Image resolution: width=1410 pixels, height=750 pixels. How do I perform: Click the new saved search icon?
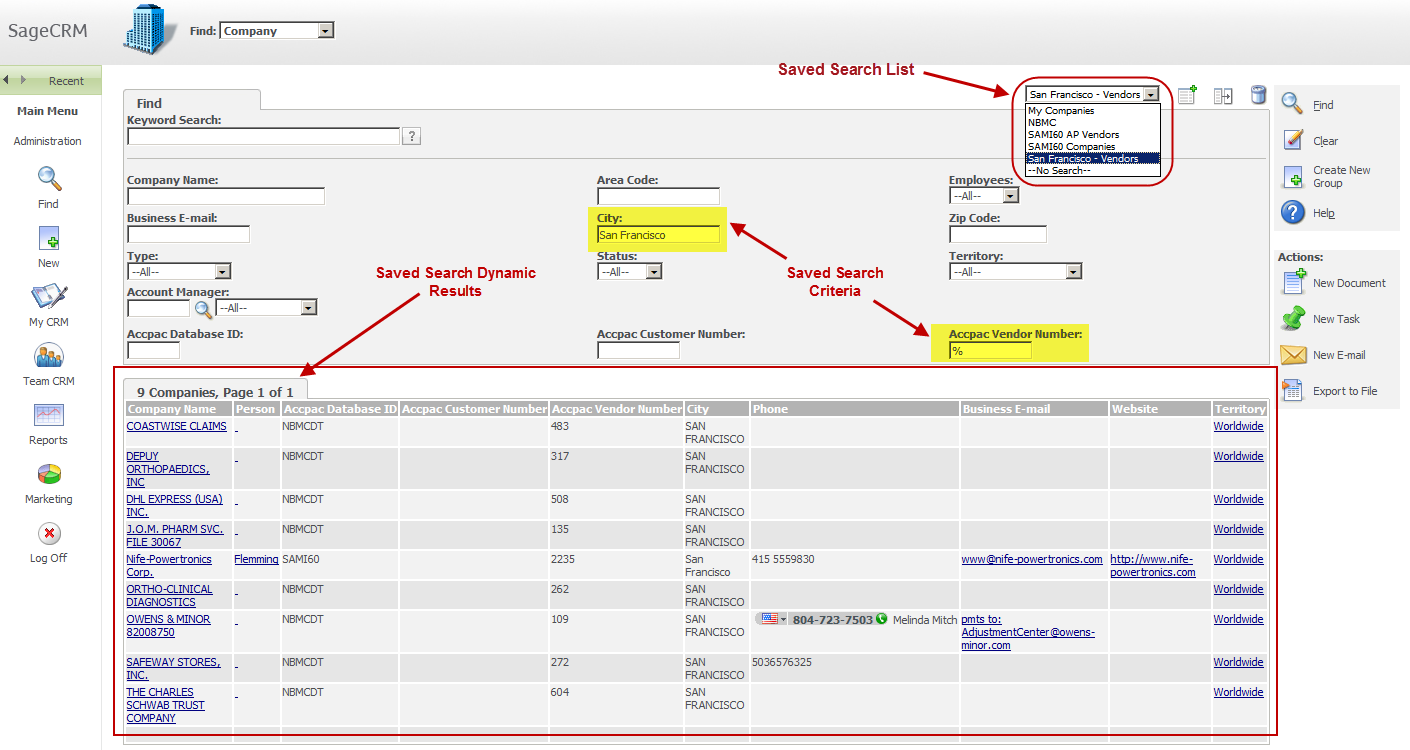point(1188,95)
